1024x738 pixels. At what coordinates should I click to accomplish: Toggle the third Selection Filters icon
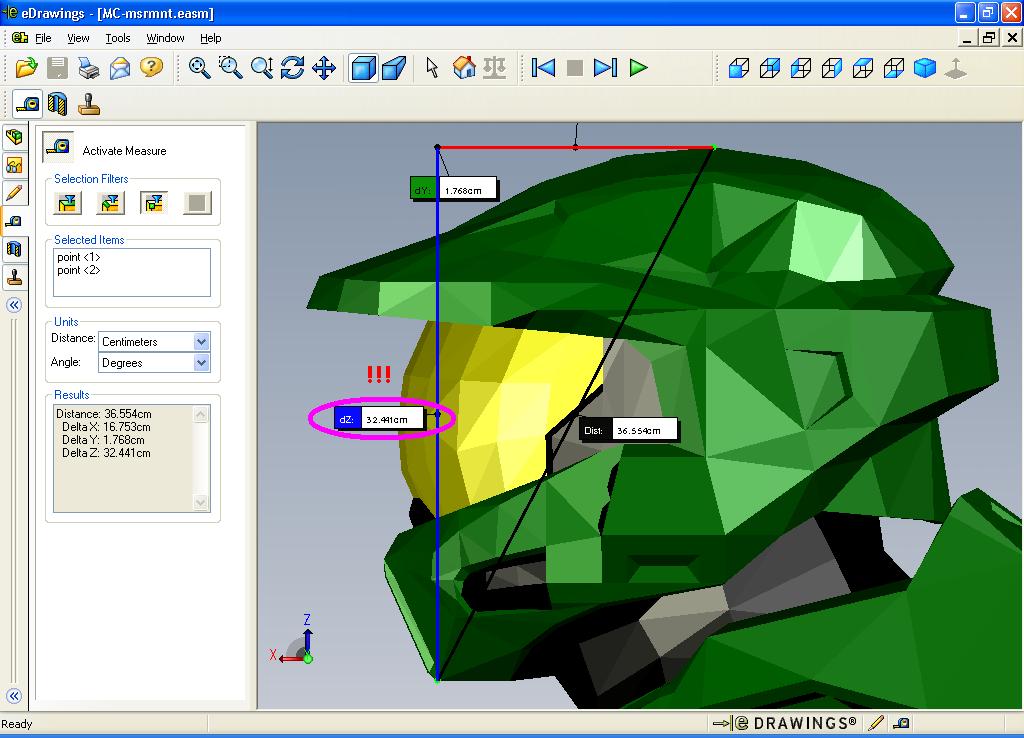(154, 203)
